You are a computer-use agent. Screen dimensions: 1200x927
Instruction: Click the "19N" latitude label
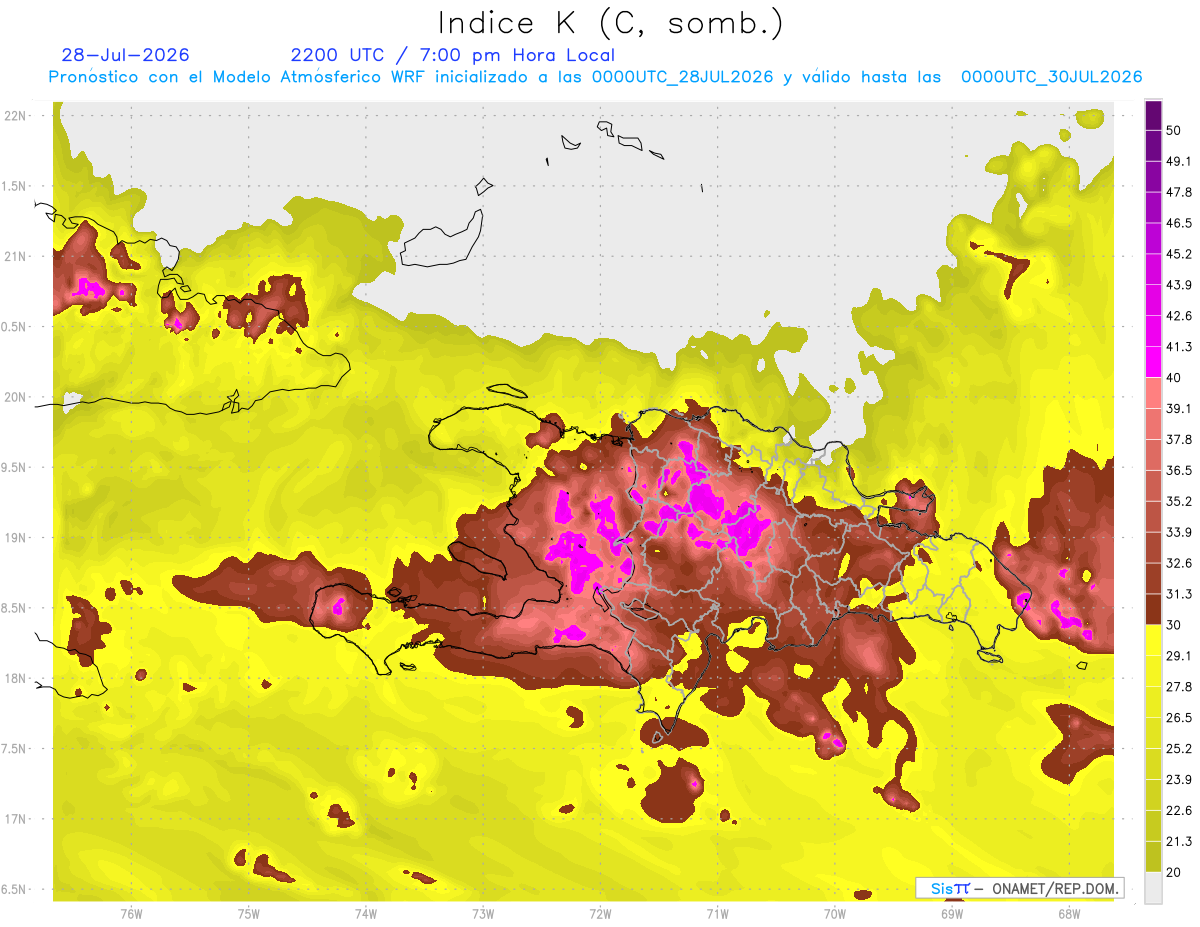click(17, 537)
